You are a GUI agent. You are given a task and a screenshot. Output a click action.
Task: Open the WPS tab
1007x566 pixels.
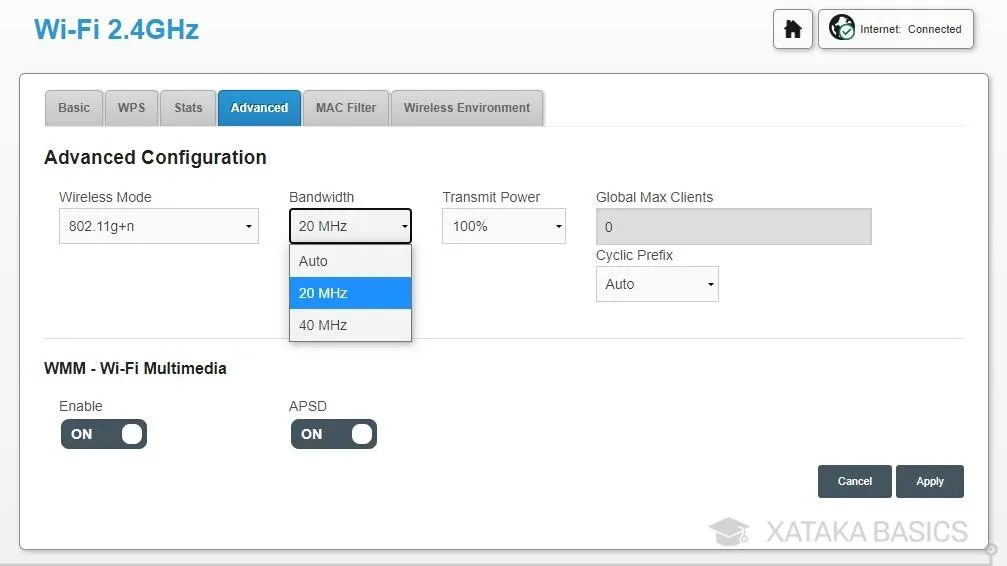(132, 108)
